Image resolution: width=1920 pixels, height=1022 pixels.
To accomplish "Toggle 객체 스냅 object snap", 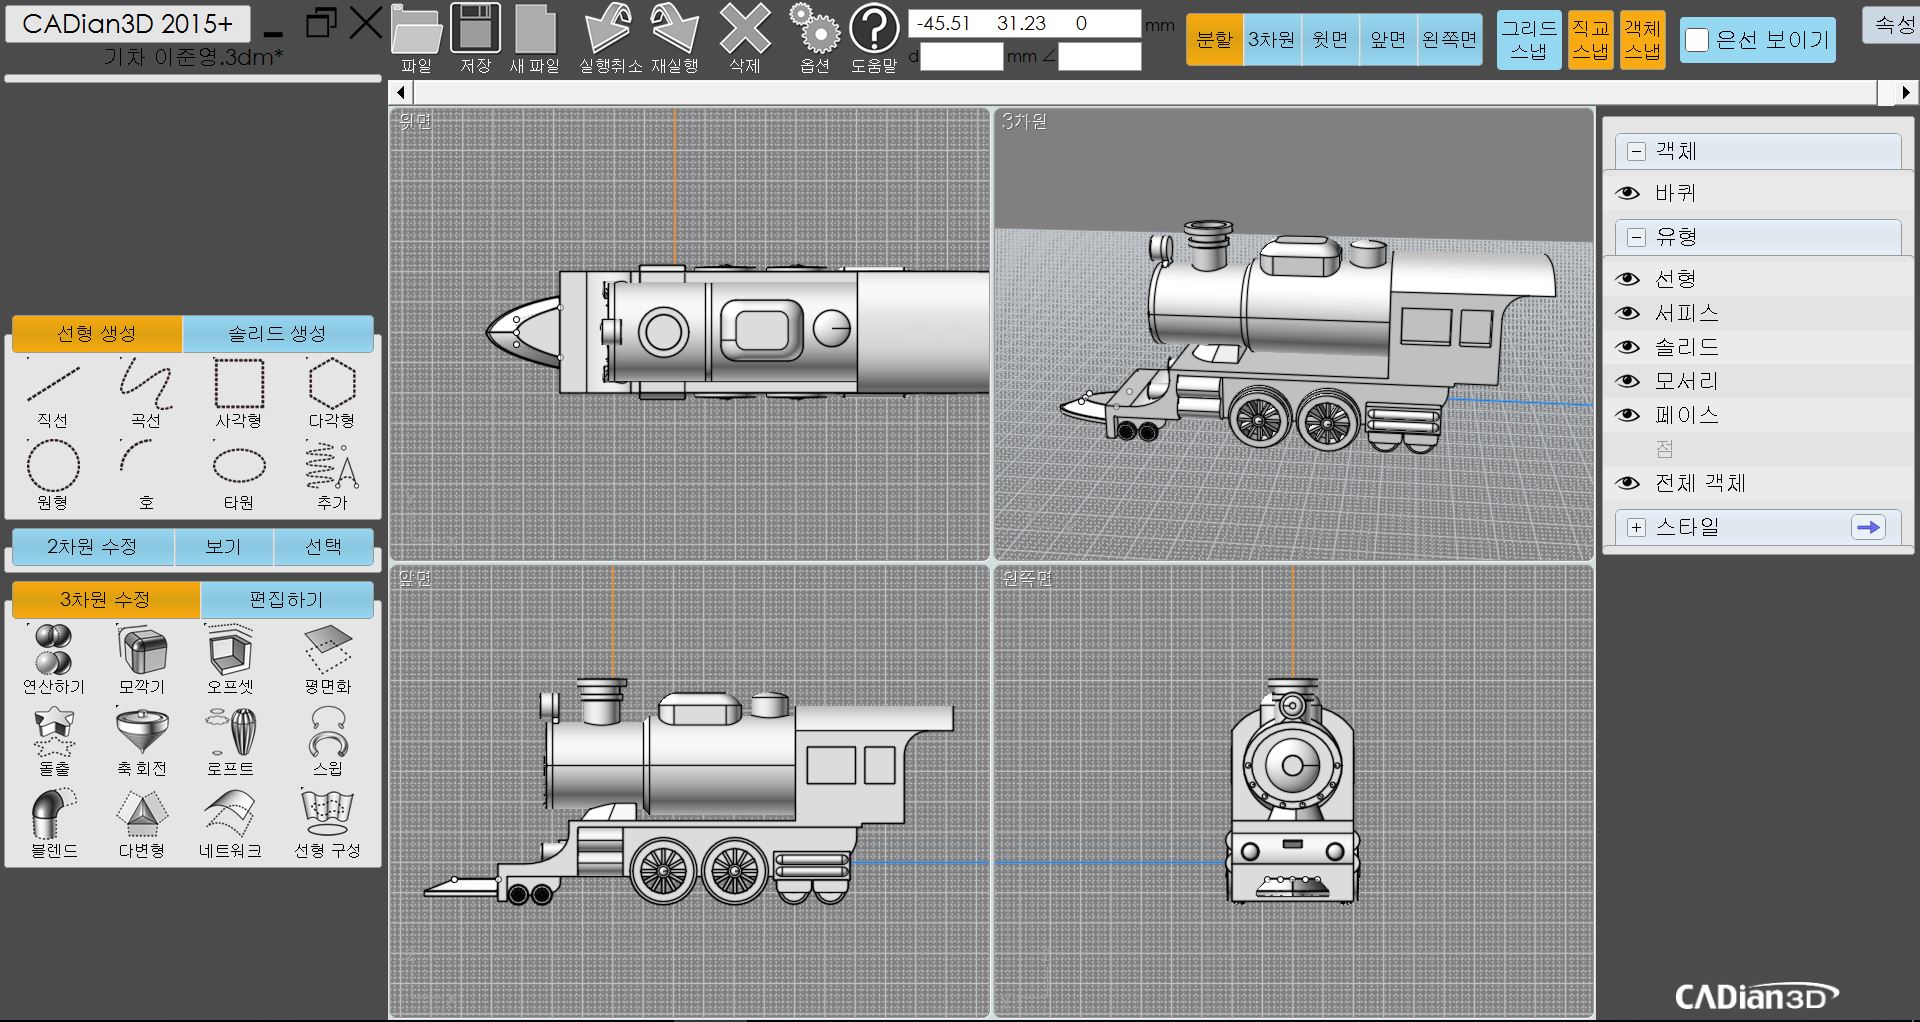I will tap(1643, 40).
